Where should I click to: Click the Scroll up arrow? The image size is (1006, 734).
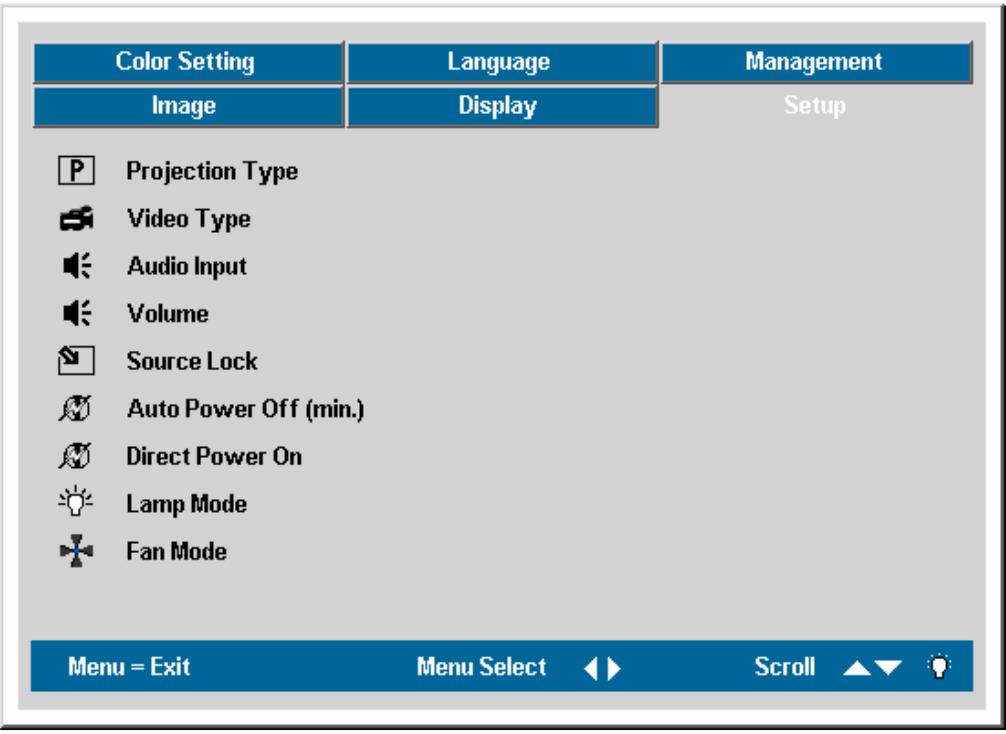(857, 669)
